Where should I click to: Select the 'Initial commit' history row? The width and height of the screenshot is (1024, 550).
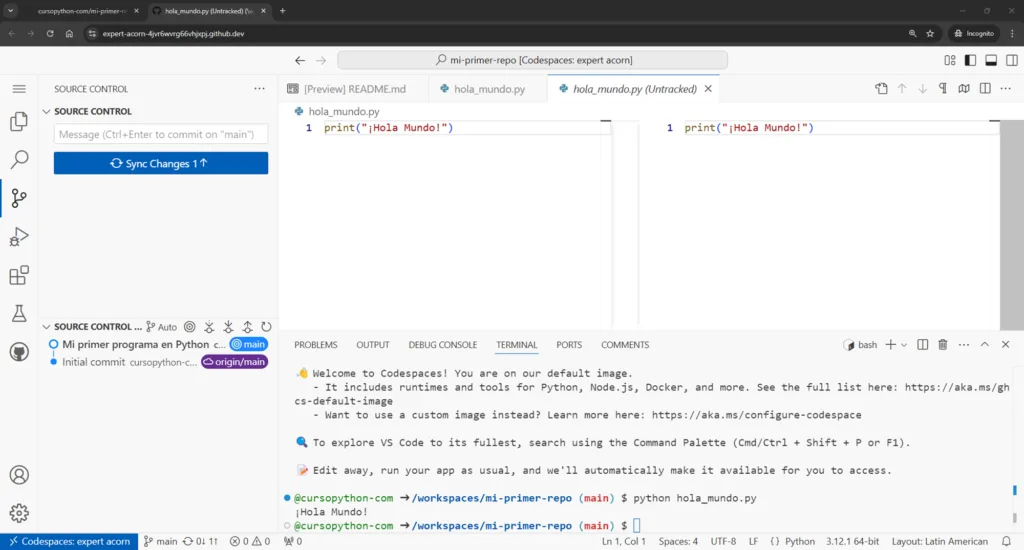(158, 362)
